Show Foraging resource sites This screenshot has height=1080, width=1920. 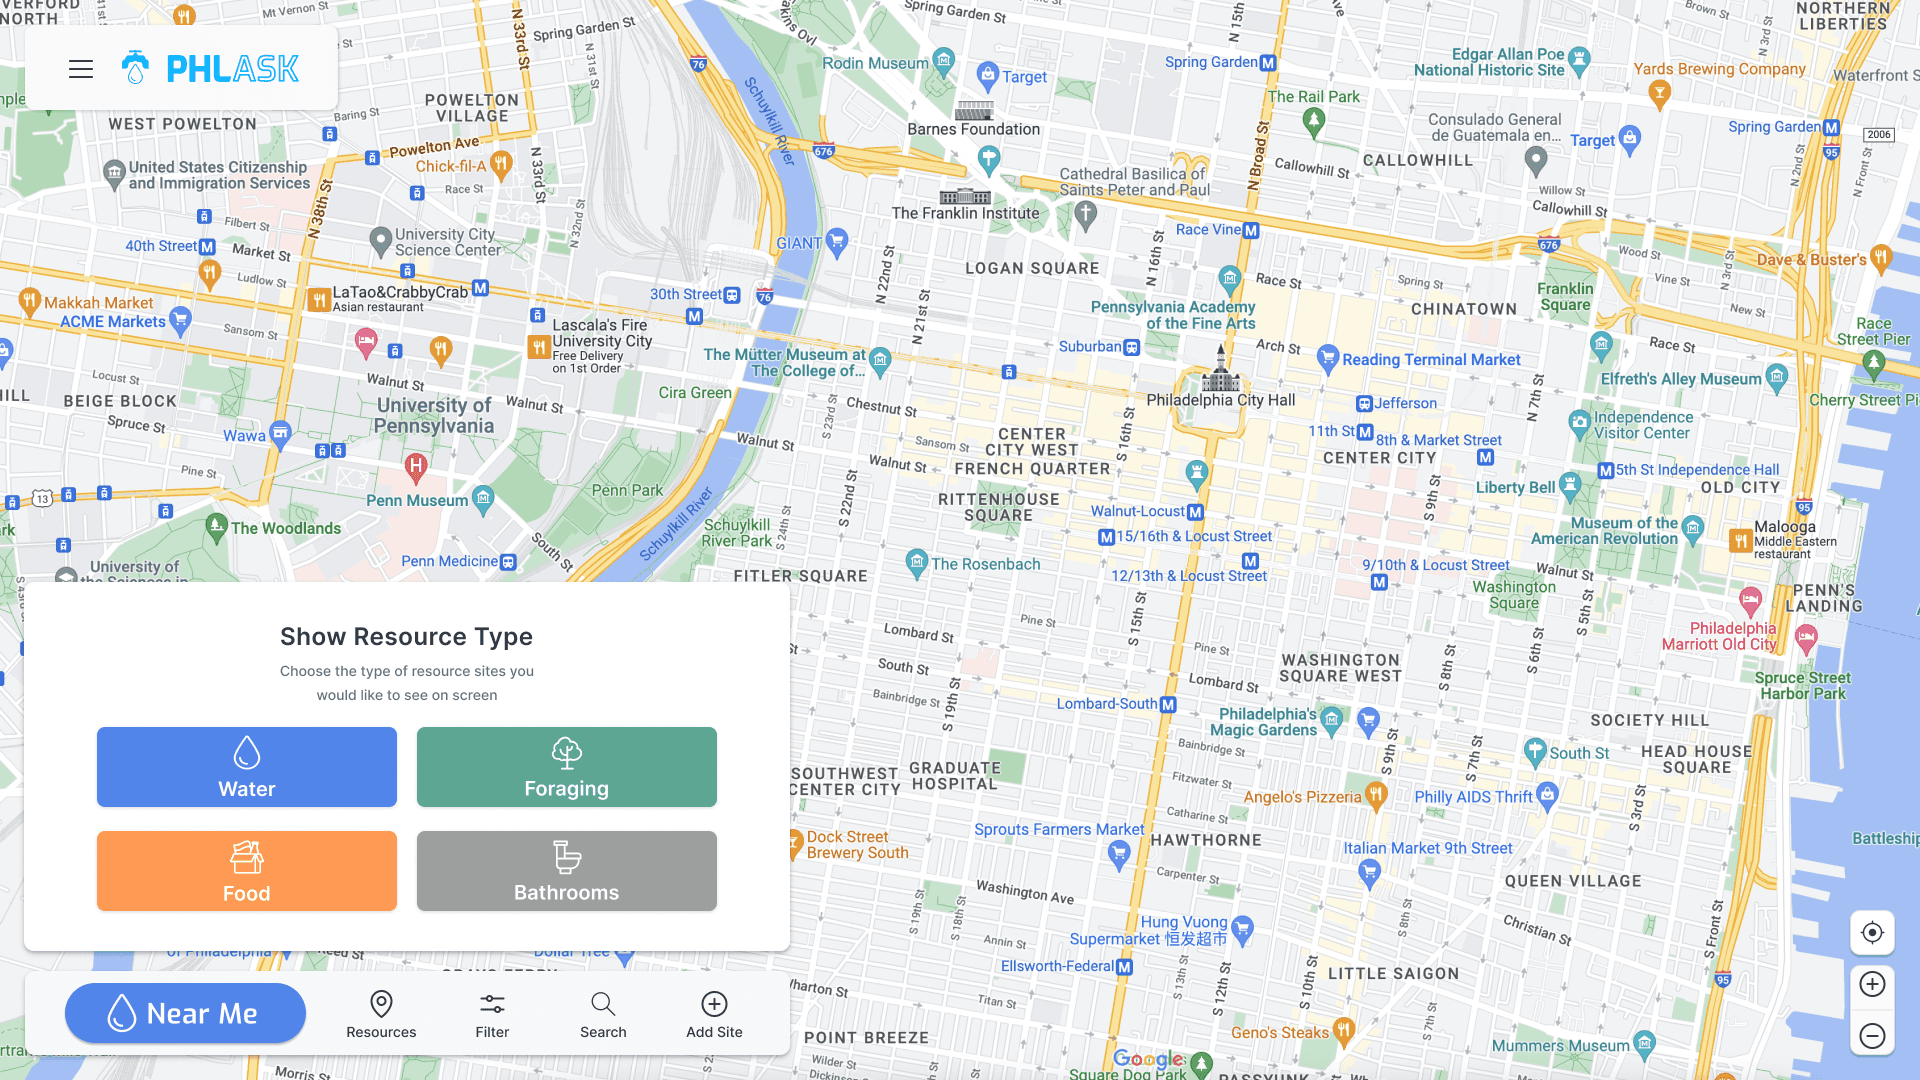pyautogui.click(x=566, y=767)
